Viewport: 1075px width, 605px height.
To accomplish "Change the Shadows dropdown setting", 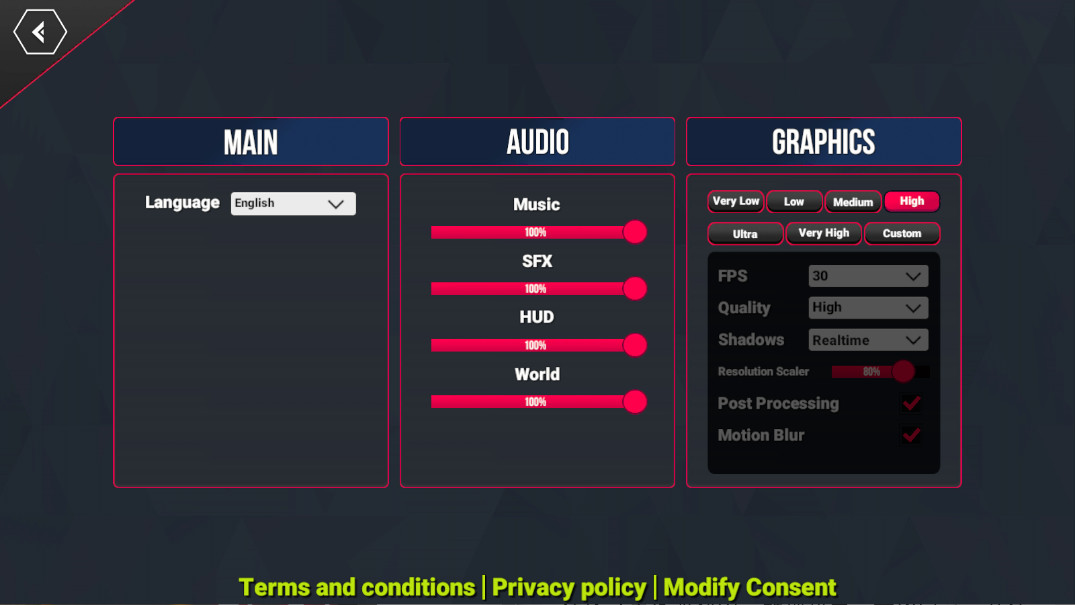I will click(868, 340).
